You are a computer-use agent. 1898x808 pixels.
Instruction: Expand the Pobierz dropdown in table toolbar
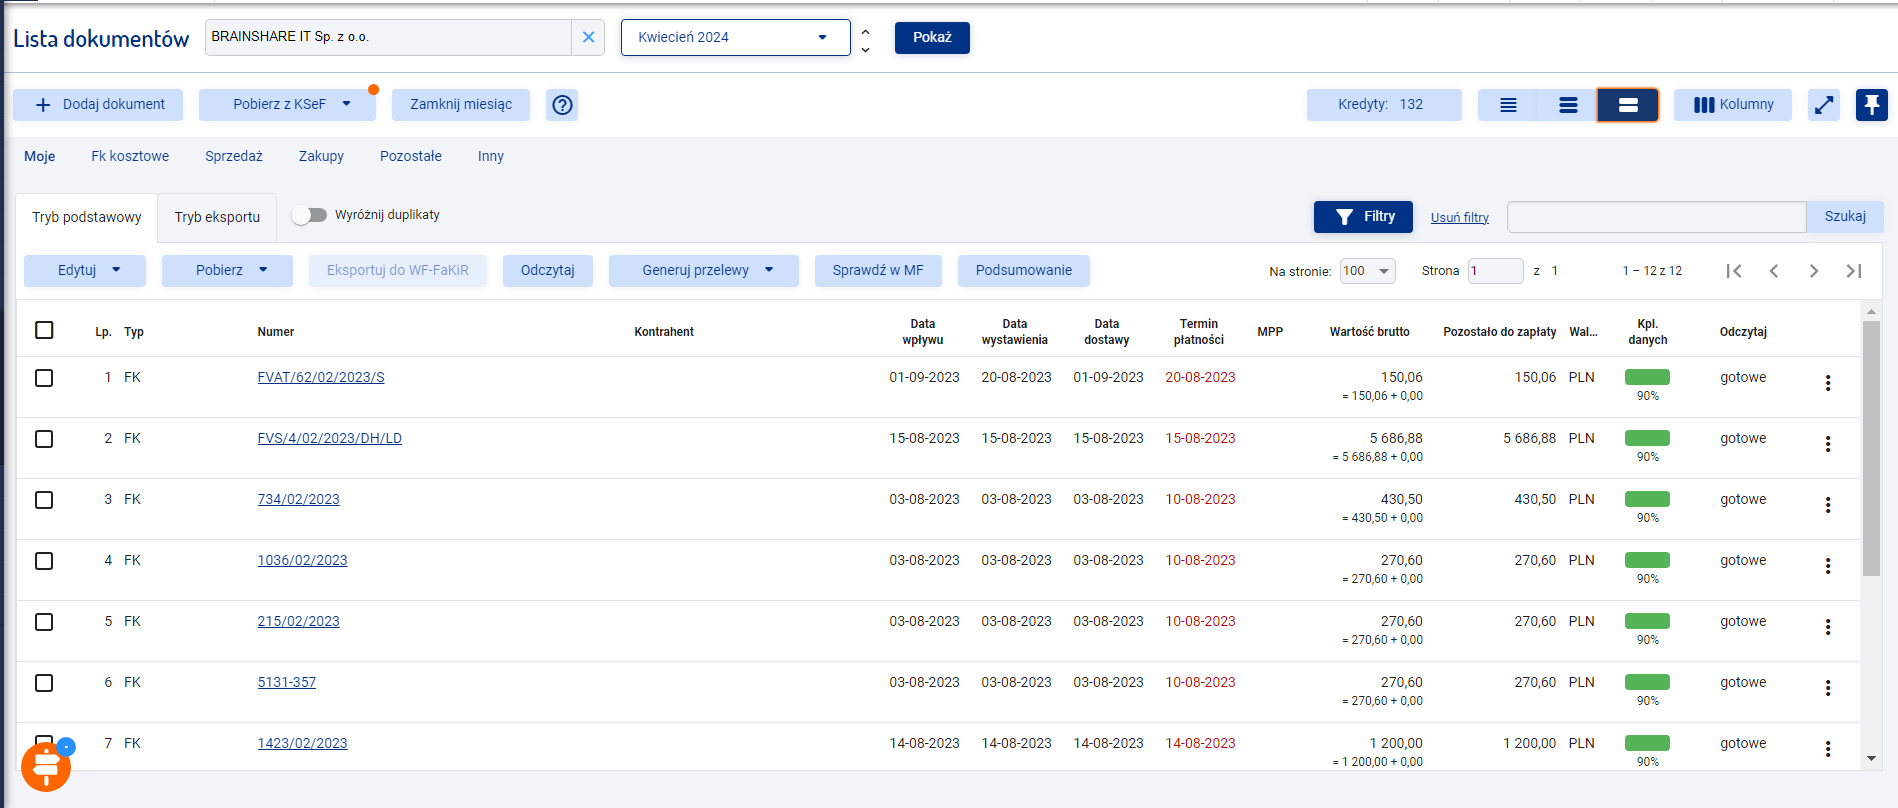pyautogui.click(x=227, y=270)
